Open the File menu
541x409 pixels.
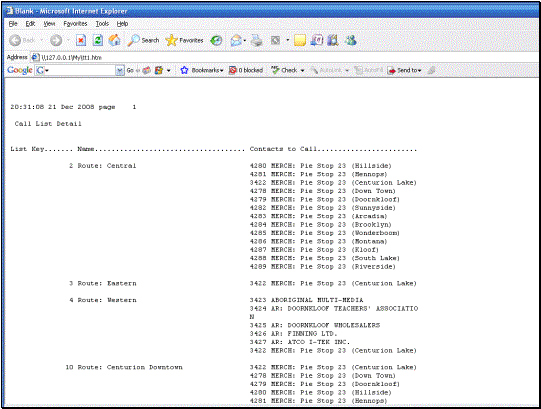click(13, 23)
